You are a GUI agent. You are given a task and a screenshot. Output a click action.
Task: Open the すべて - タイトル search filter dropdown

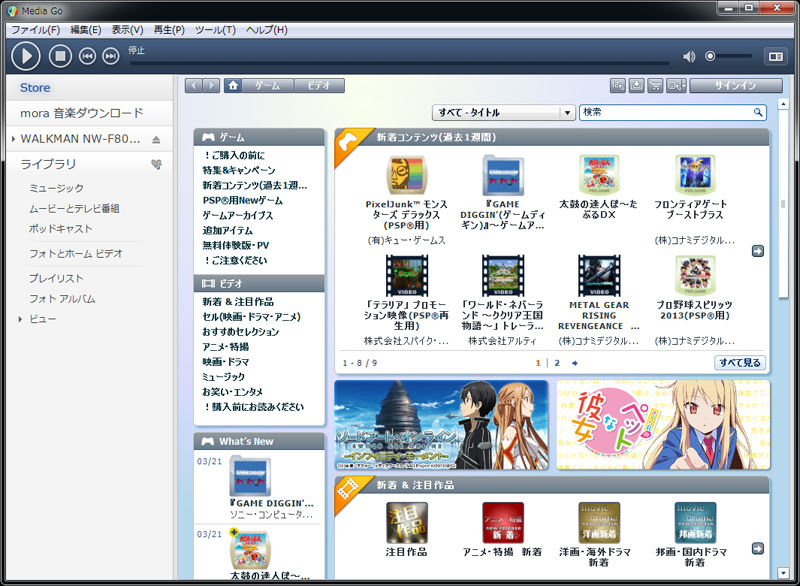[504, 112]
